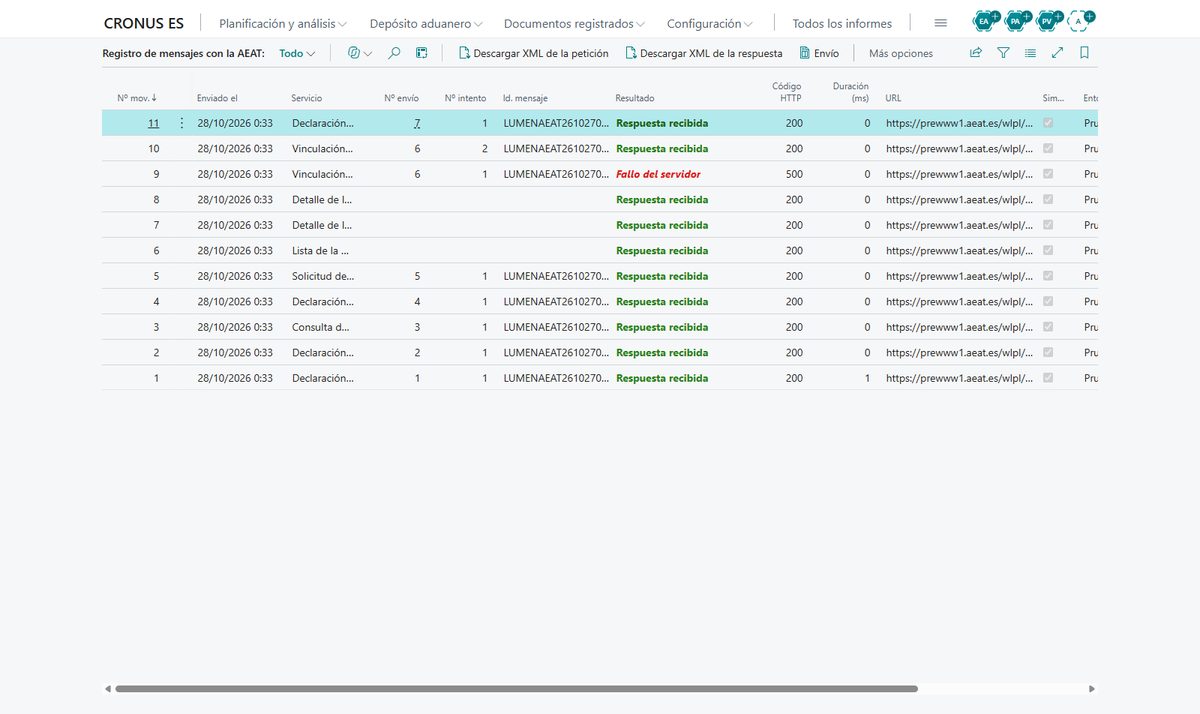Click the analysis mode icon beside search
The height and width of the screenshot is (714, 1200).
[422, 53]
